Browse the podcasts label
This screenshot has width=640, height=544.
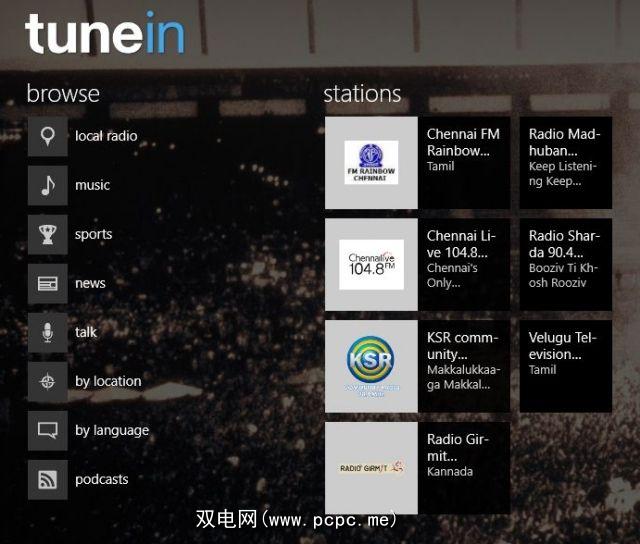(x=102, y=480)
